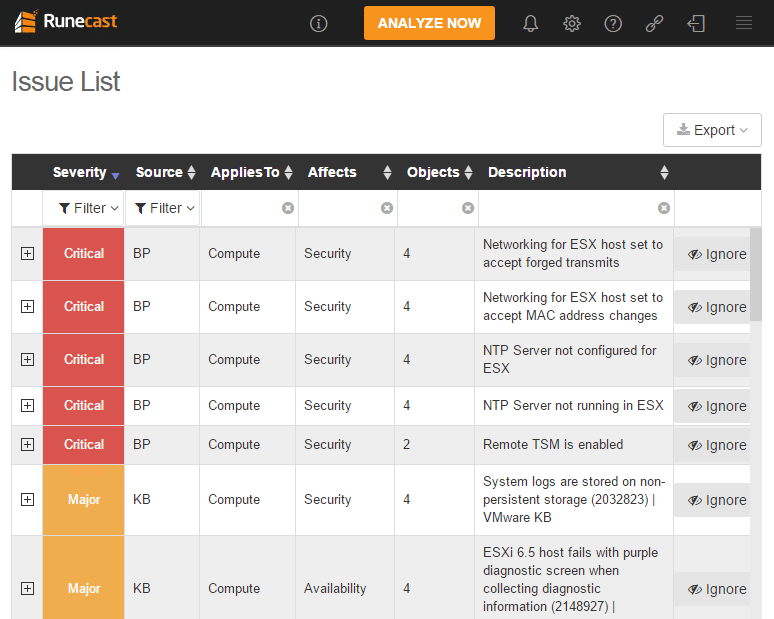Open the notifications bell icon
The width and height of the screenshot is (774, 619).
[530, 24]
